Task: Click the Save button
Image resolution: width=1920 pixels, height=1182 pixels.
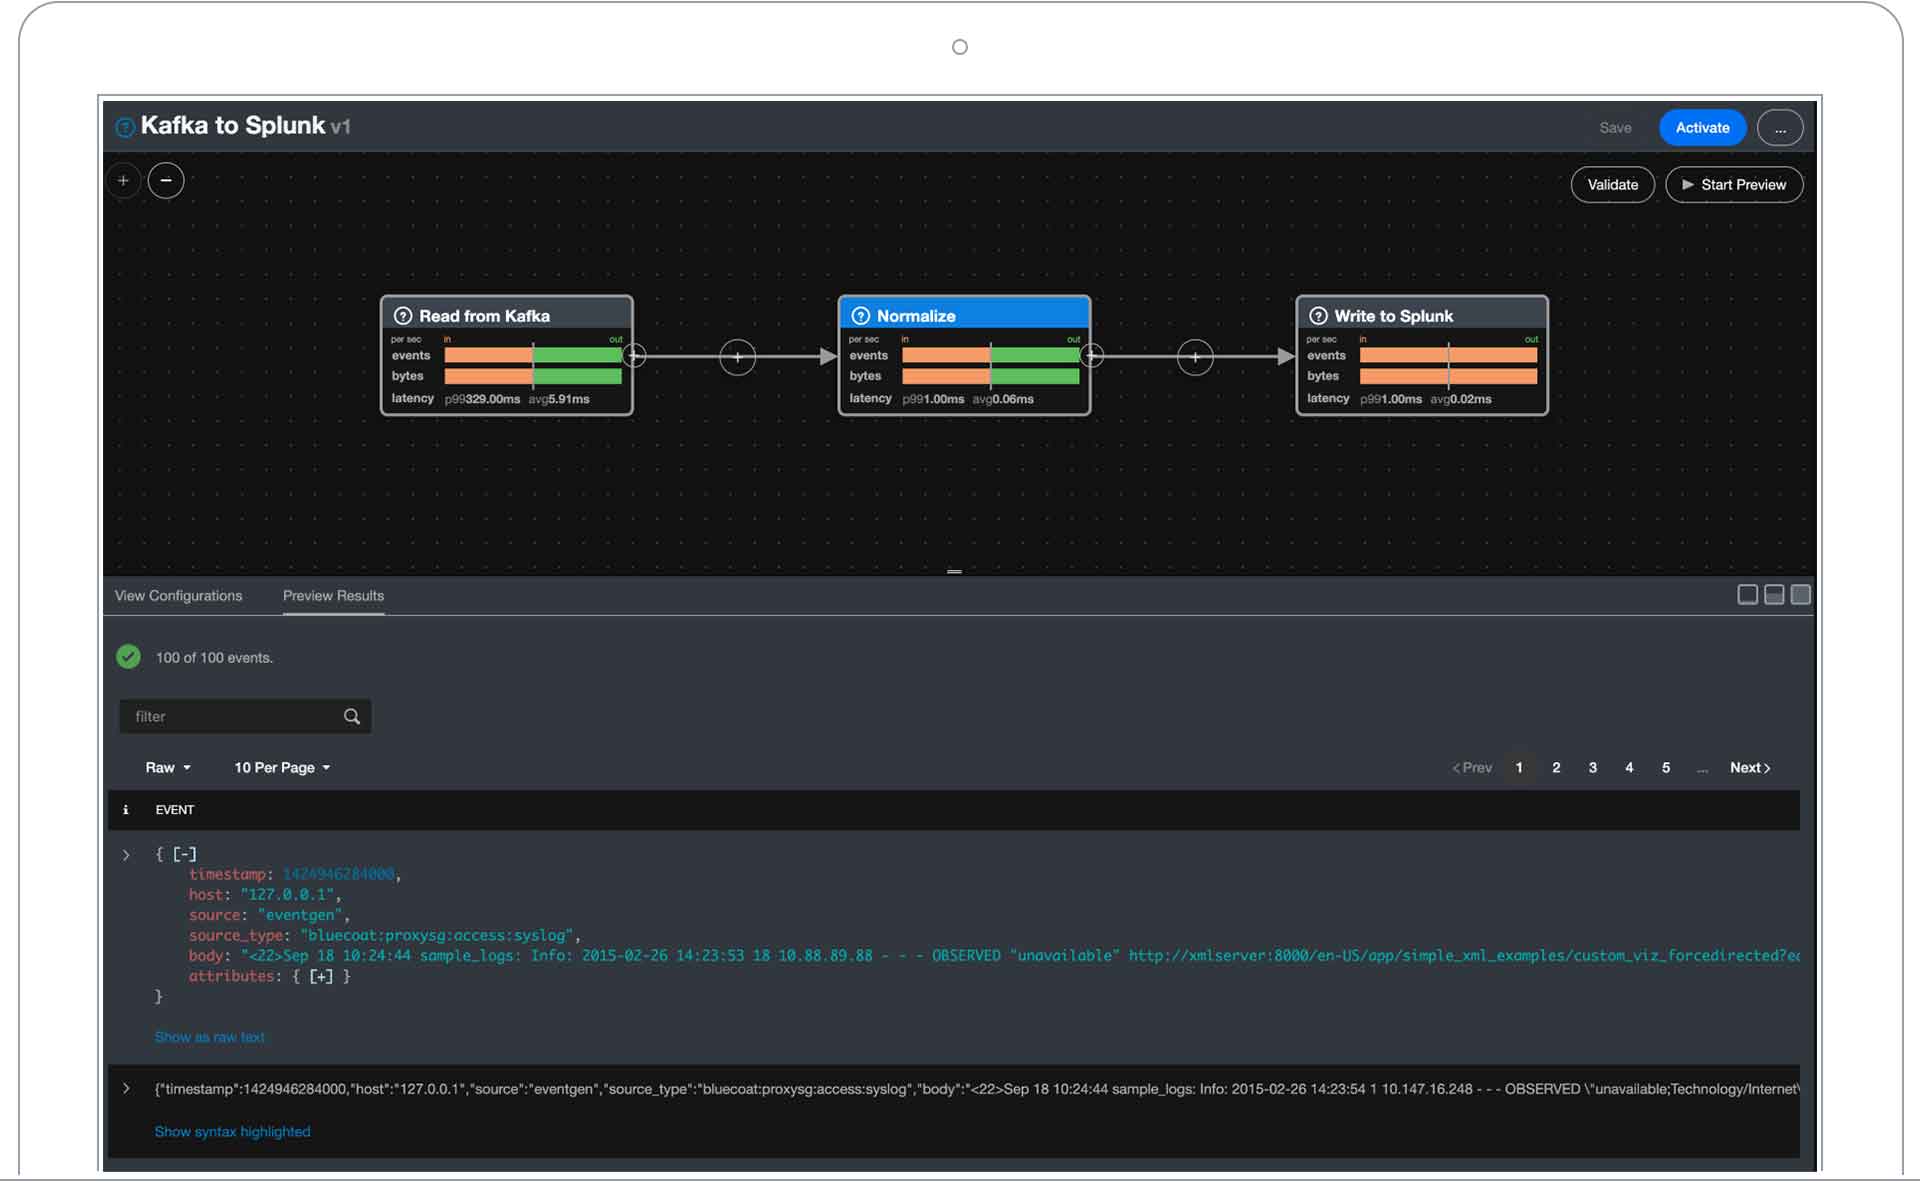Action: point(1615,128)
